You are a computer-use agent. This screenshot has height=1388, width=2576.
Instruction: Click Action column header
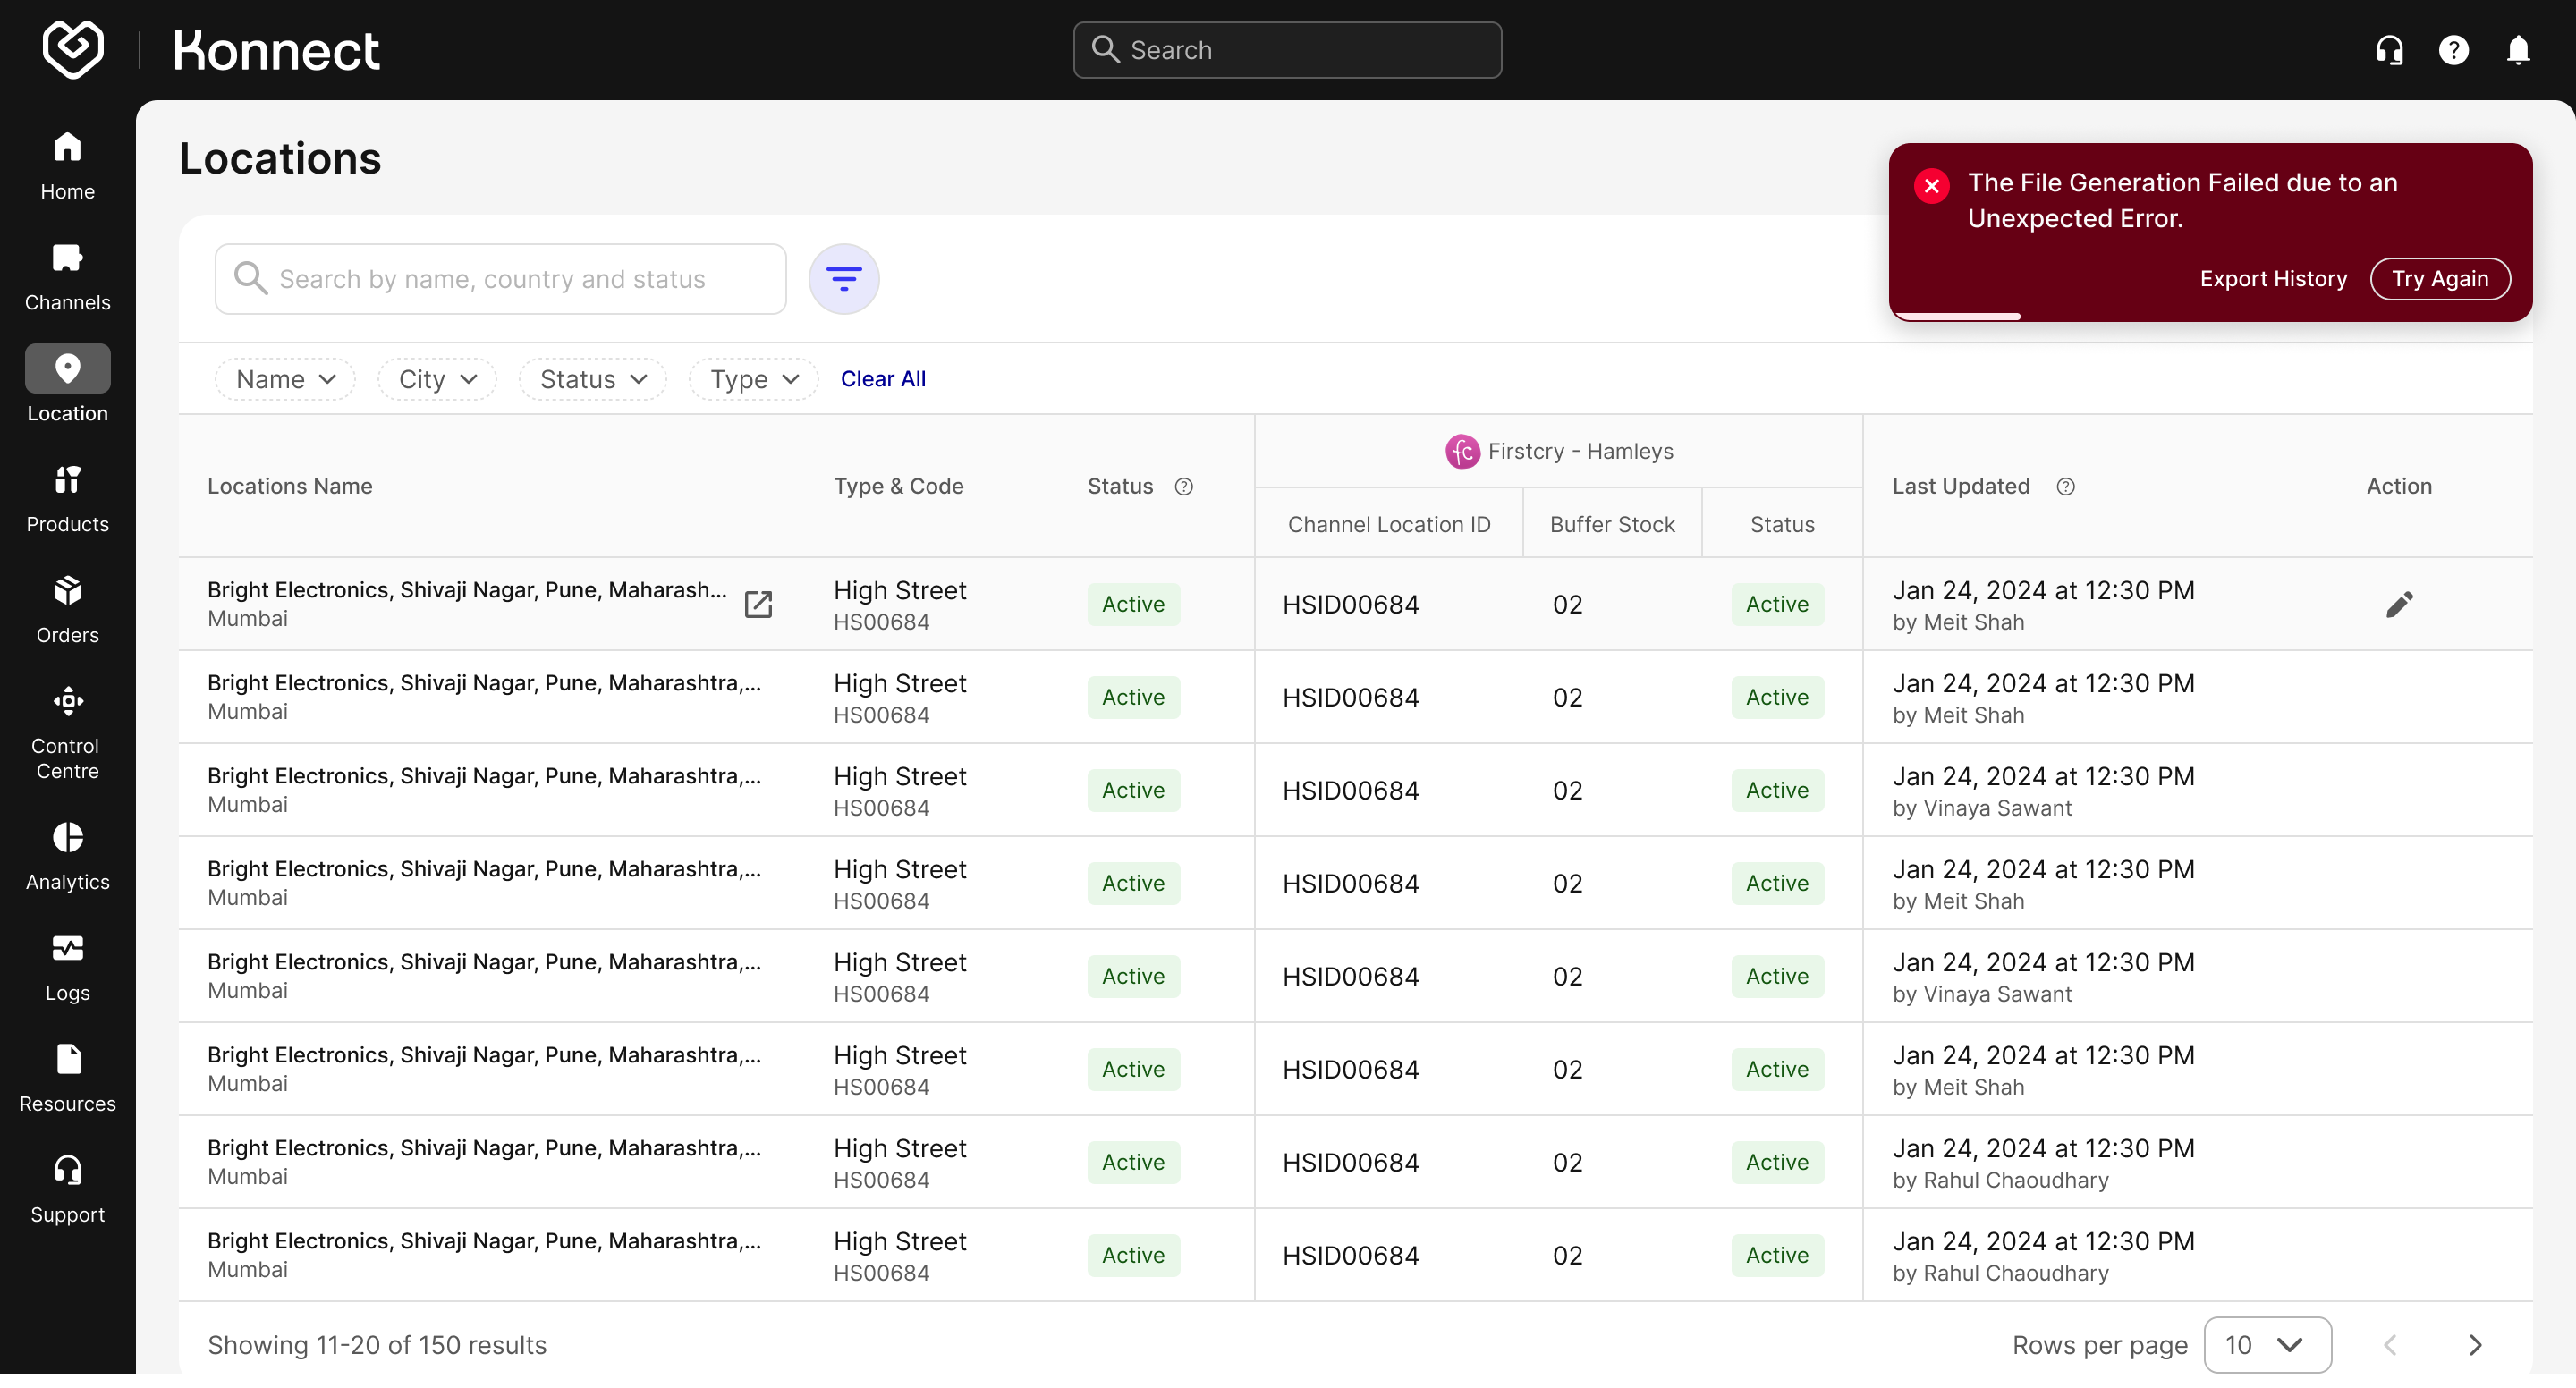(2399, 486)
